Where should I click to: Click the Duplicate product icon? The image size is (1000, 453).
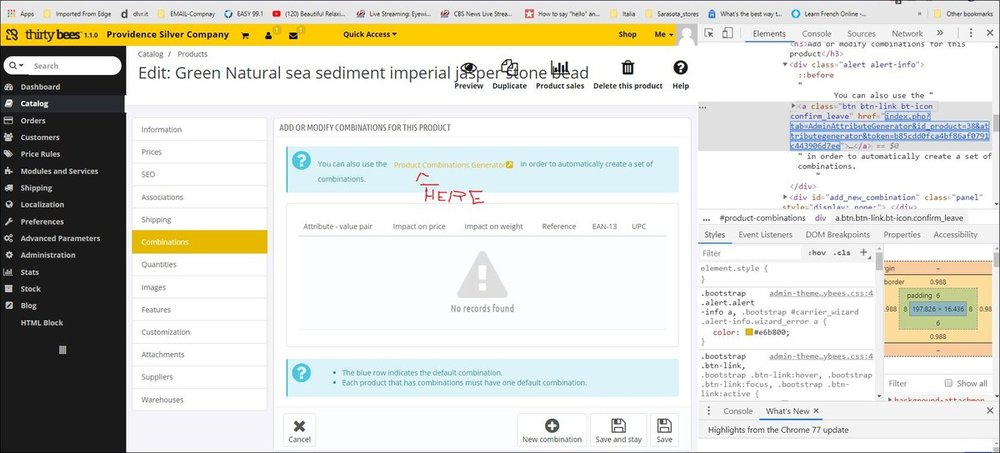(x=509, y=68)
